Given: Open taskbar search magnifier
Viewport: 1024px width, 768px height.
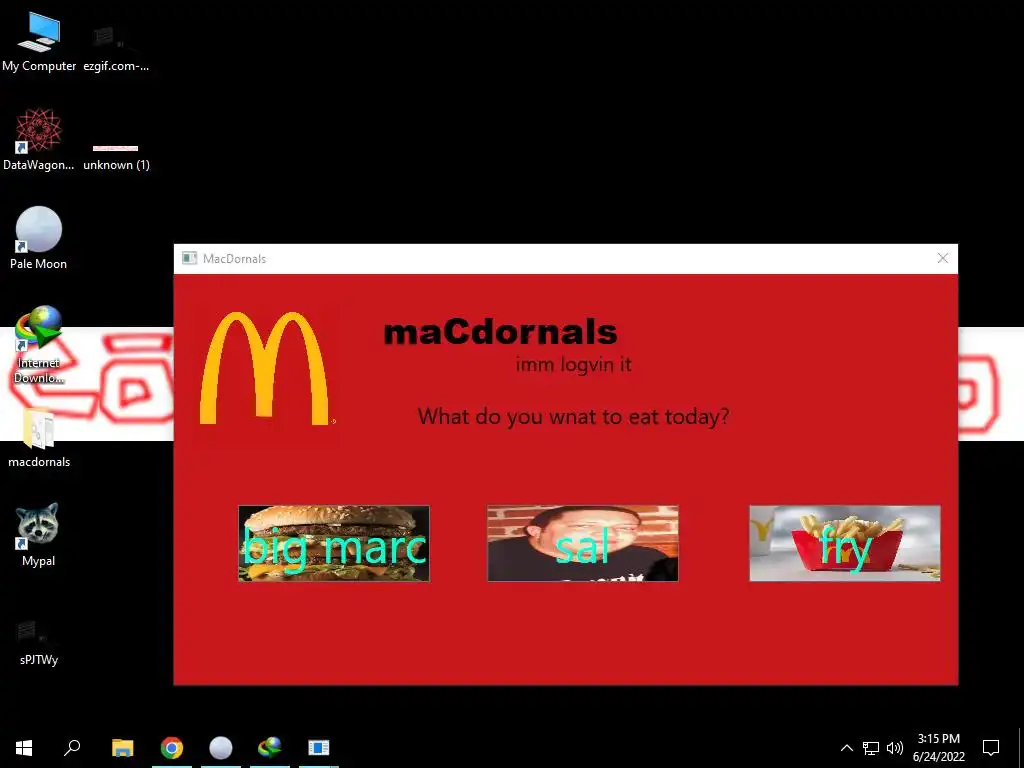Looking at the screenshot, I should 72,748.
